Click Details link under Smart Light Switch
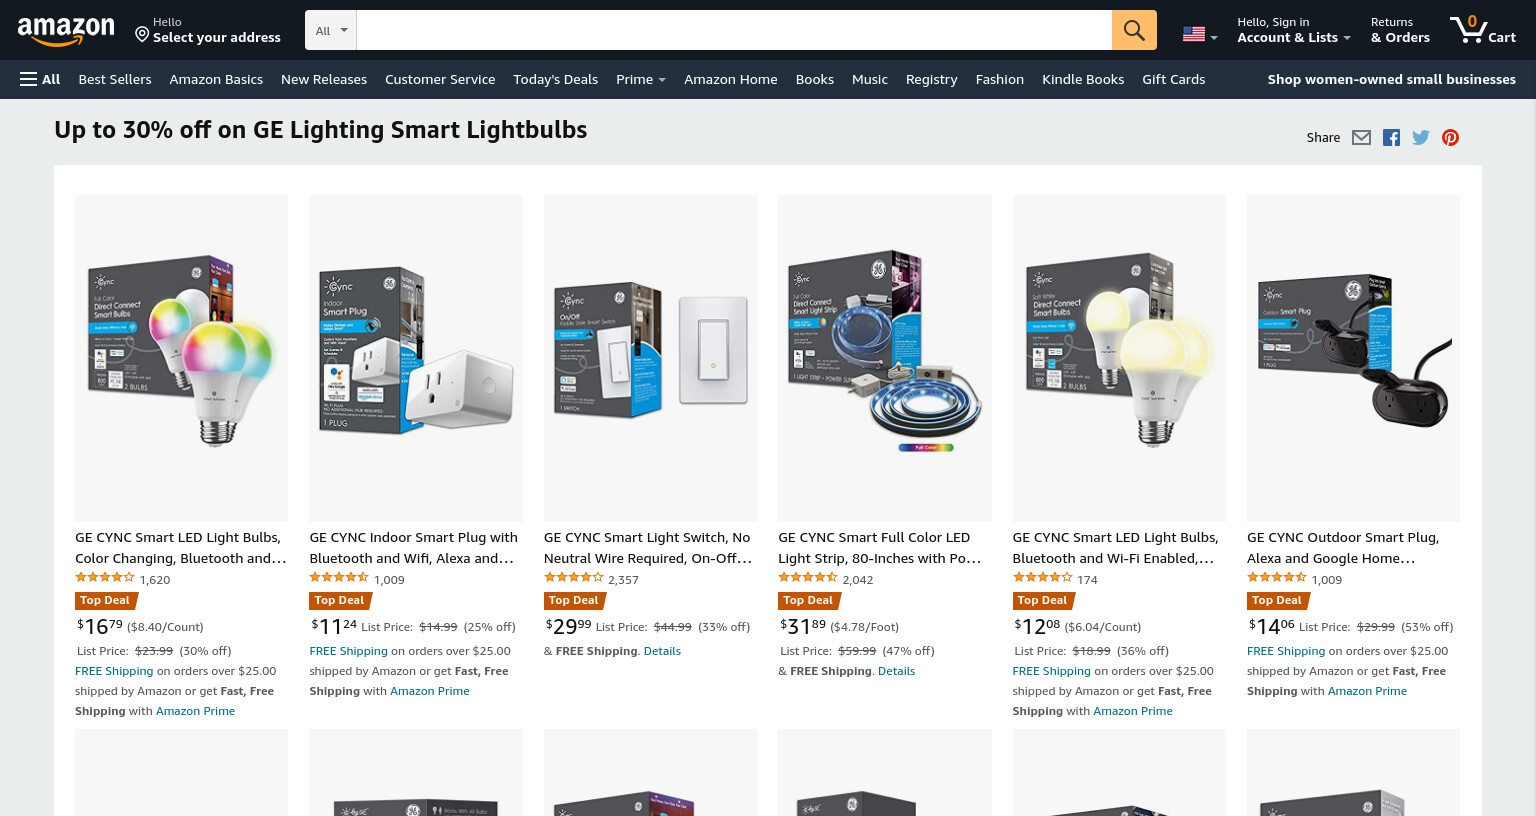1536x816 pixels. tap(662, 651)
